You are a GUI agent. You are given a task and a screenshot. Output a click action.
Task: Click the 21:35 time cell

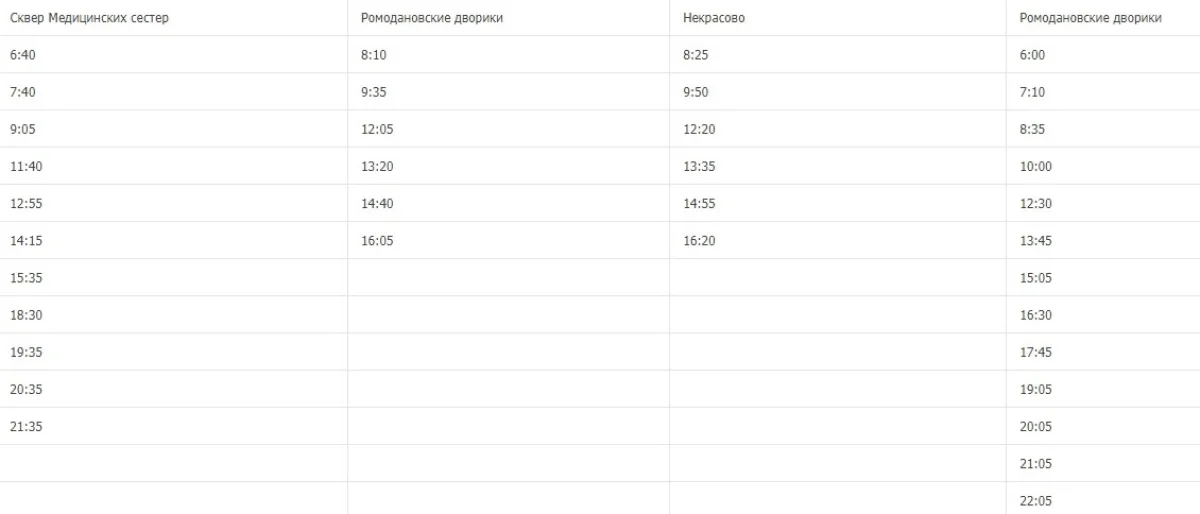pos(26,426)
